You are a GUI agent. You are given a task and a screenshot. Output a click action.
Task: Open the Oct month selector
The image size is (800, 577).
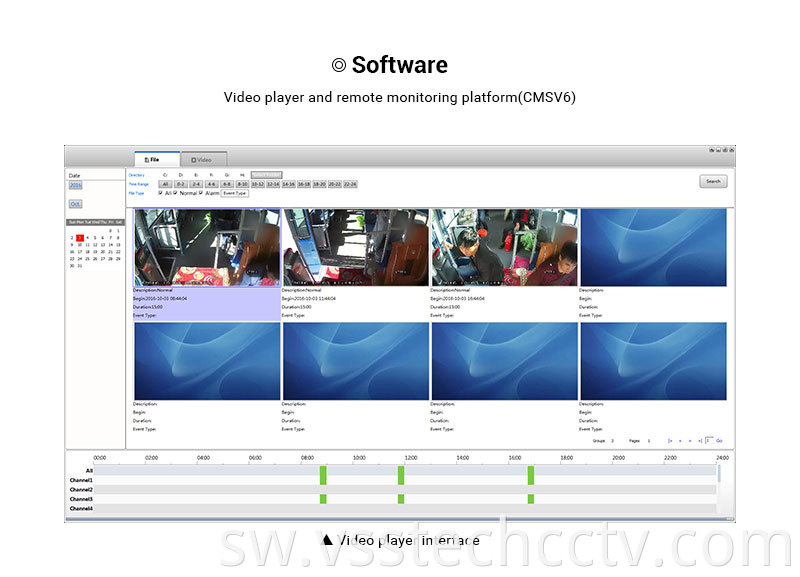click(x=75, y=204)
